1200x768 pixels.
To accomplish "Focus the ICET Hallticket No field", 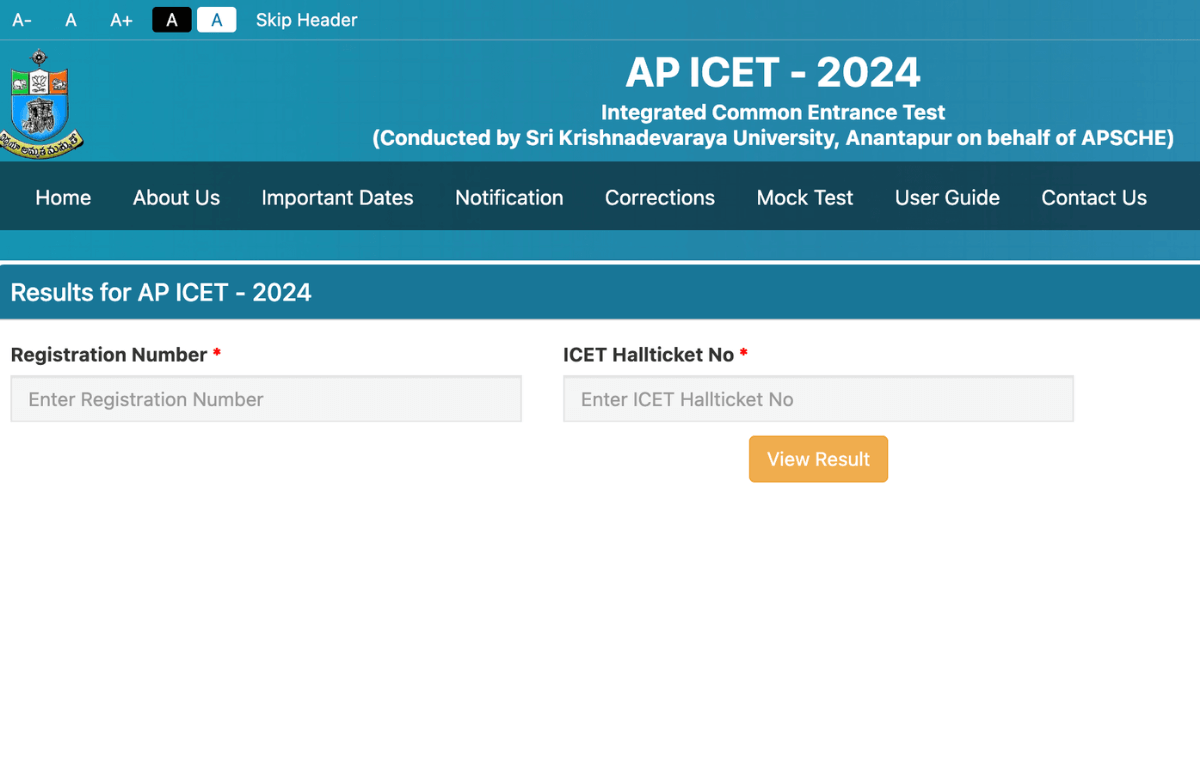I will 818,399.
